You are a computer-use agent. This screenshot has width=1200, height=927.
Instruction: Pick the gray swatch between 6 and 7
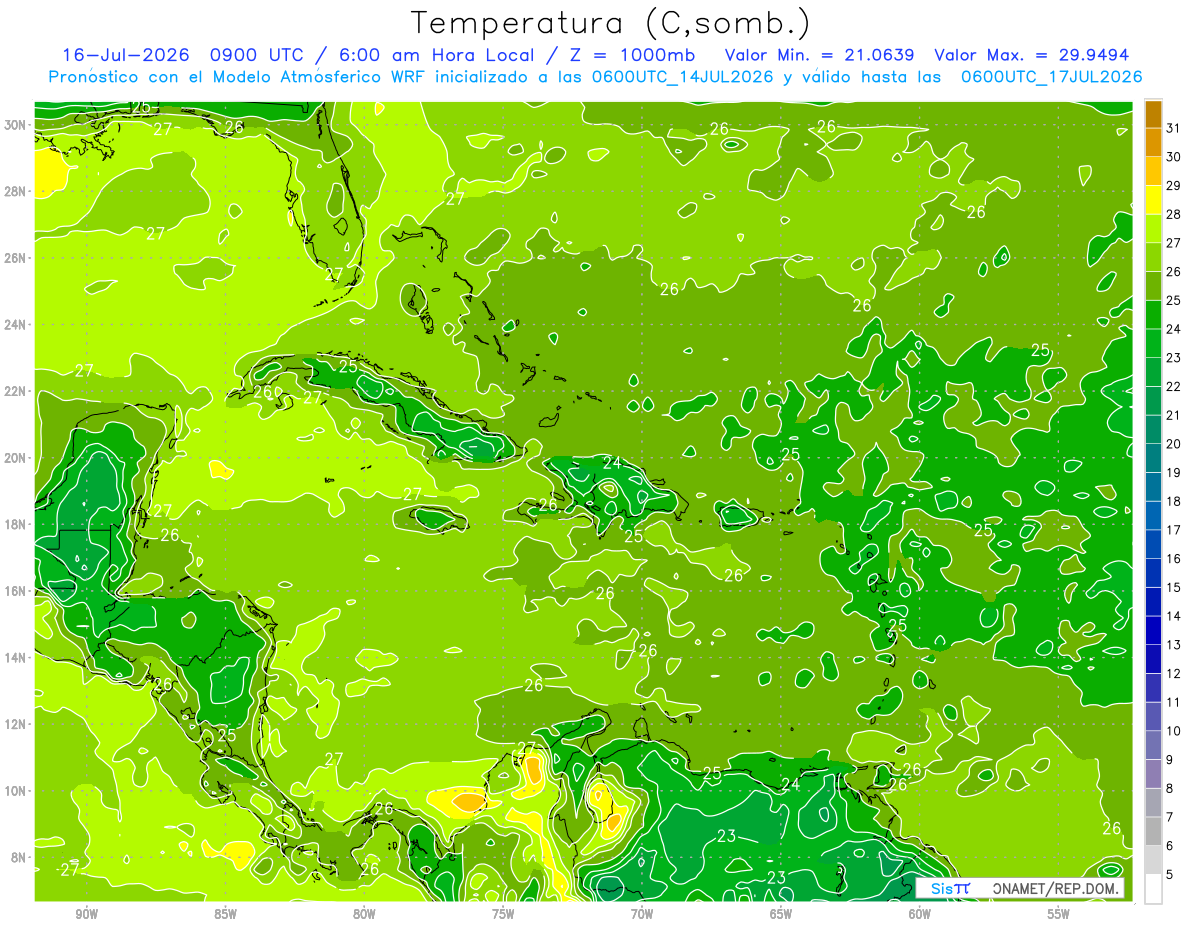(1153, 831)
